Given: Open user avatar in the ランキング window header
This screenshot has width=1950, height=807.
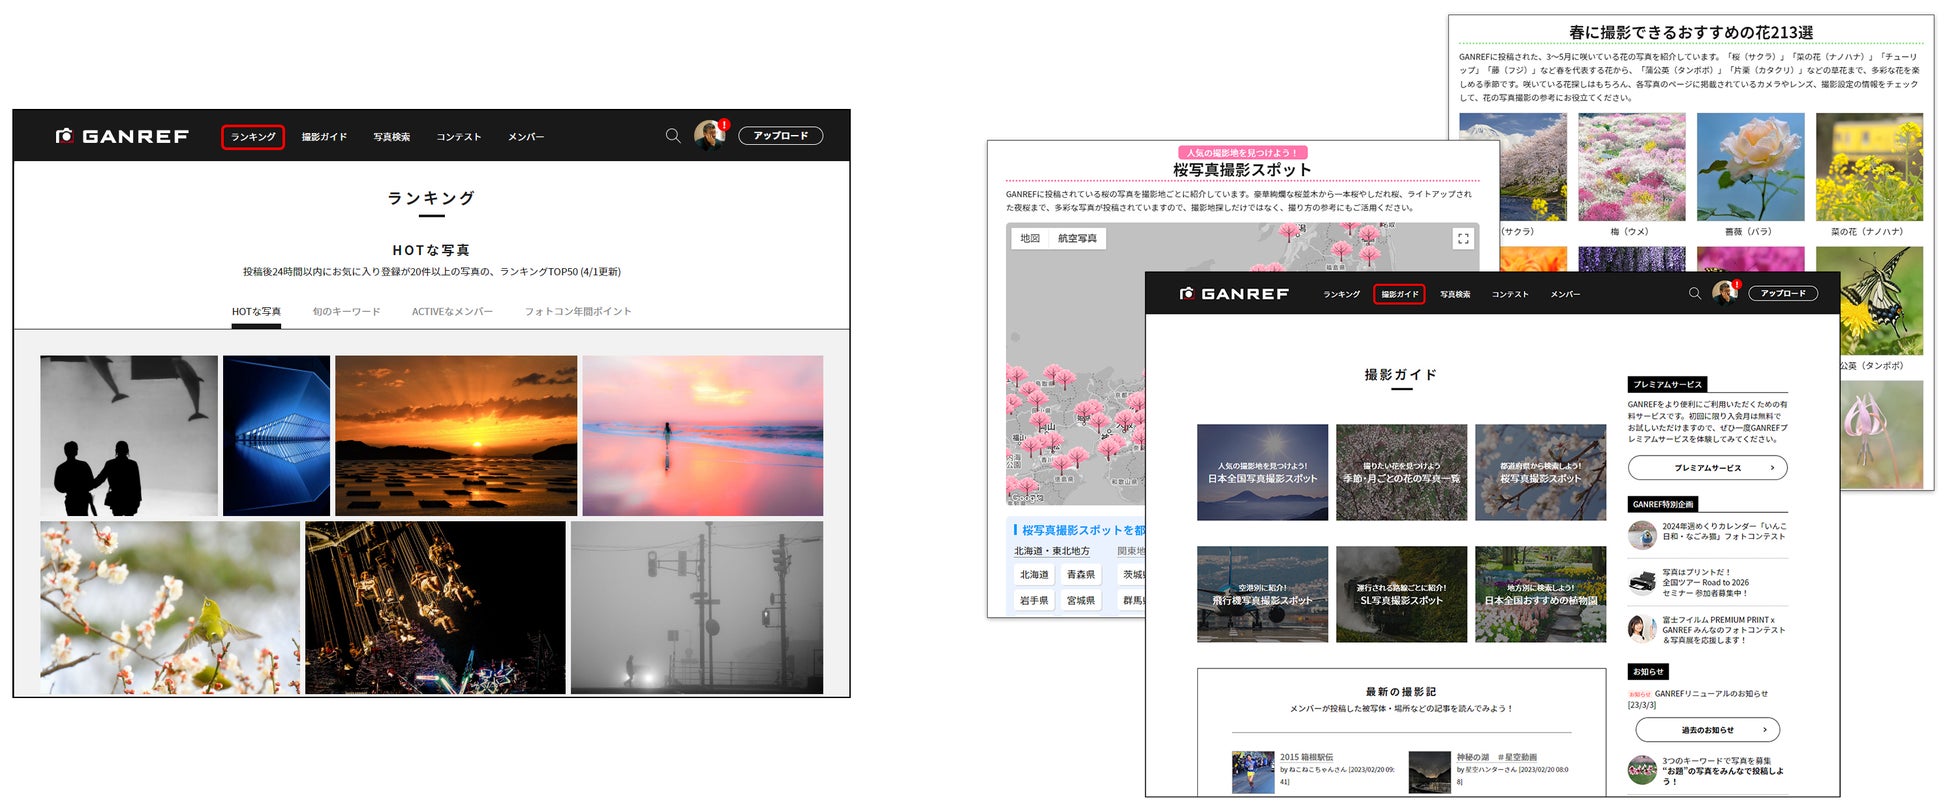Looking at the screenshot, I should (x=709, y=135).
